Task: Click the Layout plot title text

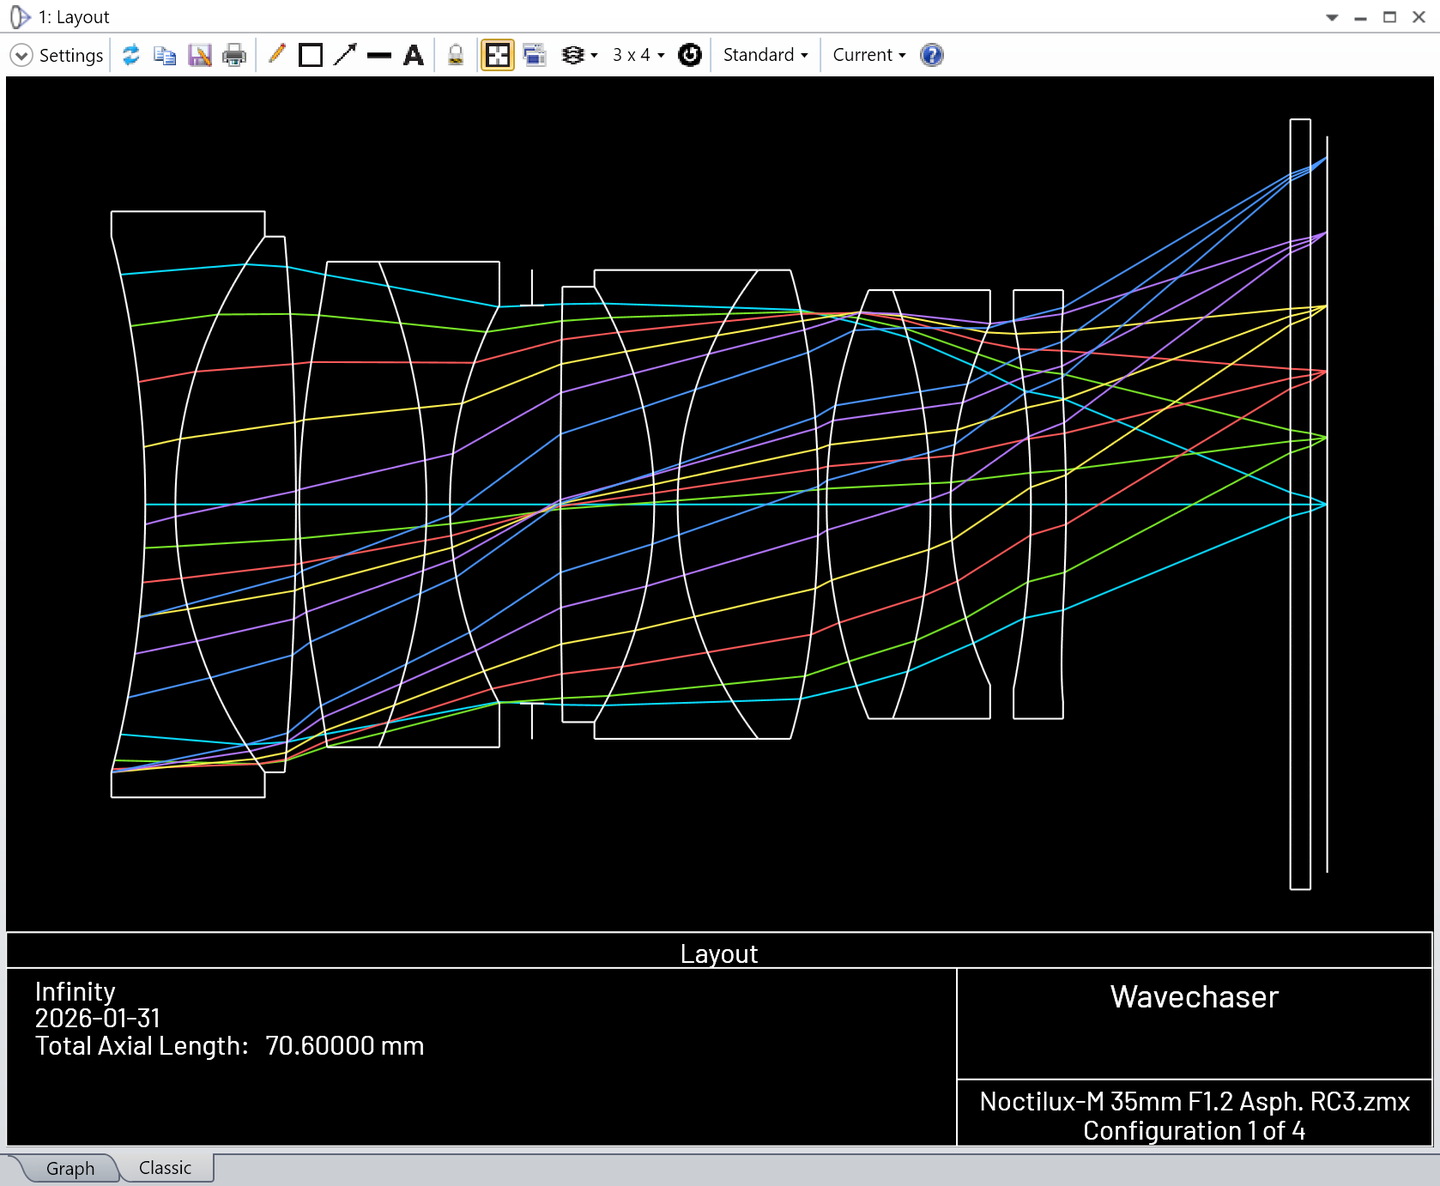Action: (719, 954)
